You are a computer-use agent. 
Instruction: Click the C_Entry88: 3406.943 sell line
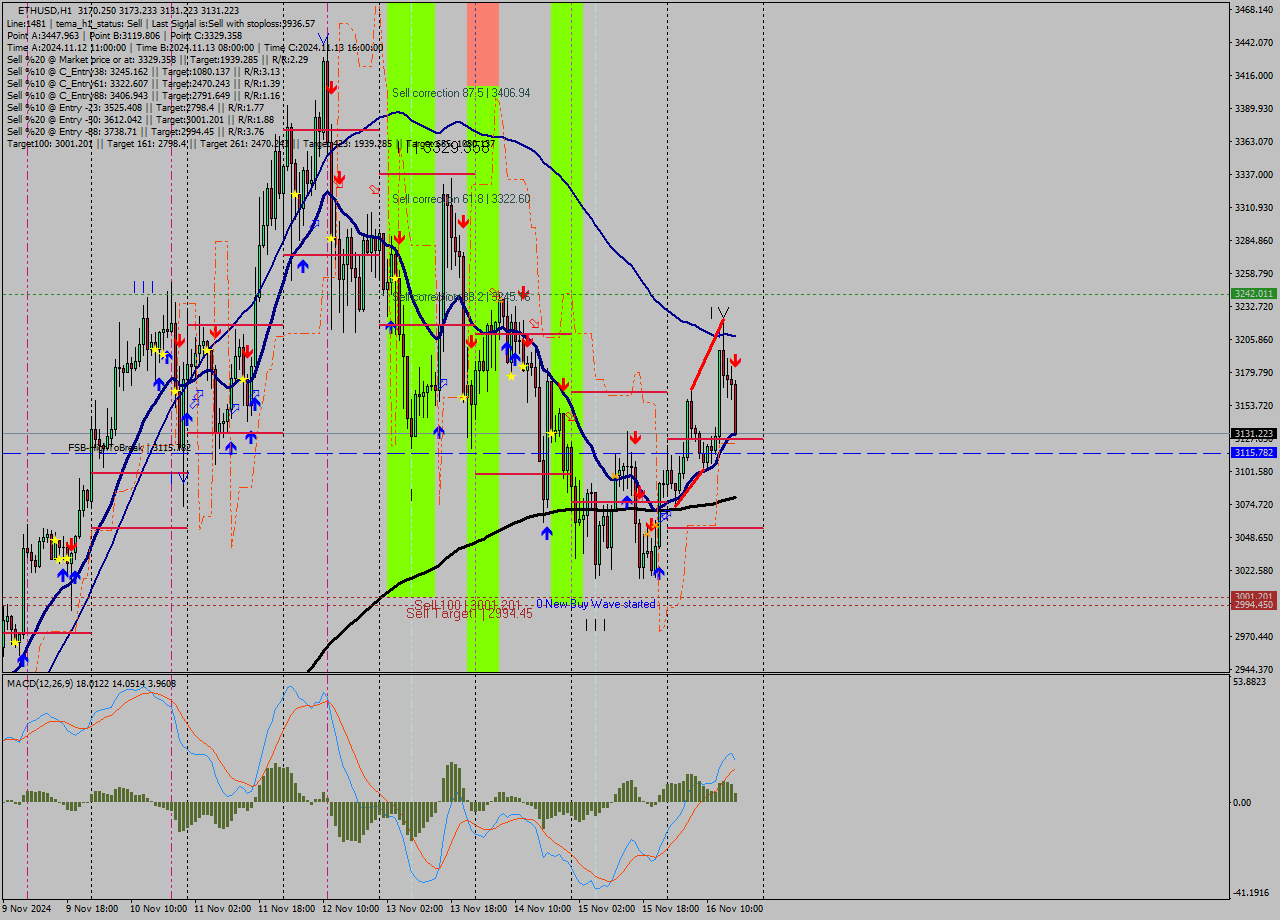click(142, 95)
